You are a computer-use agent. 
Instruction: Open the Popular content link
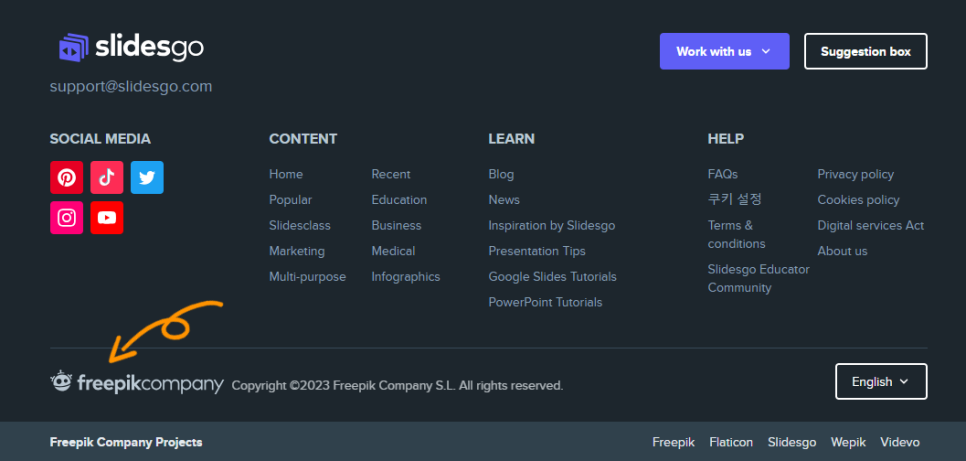click(290, 200)
